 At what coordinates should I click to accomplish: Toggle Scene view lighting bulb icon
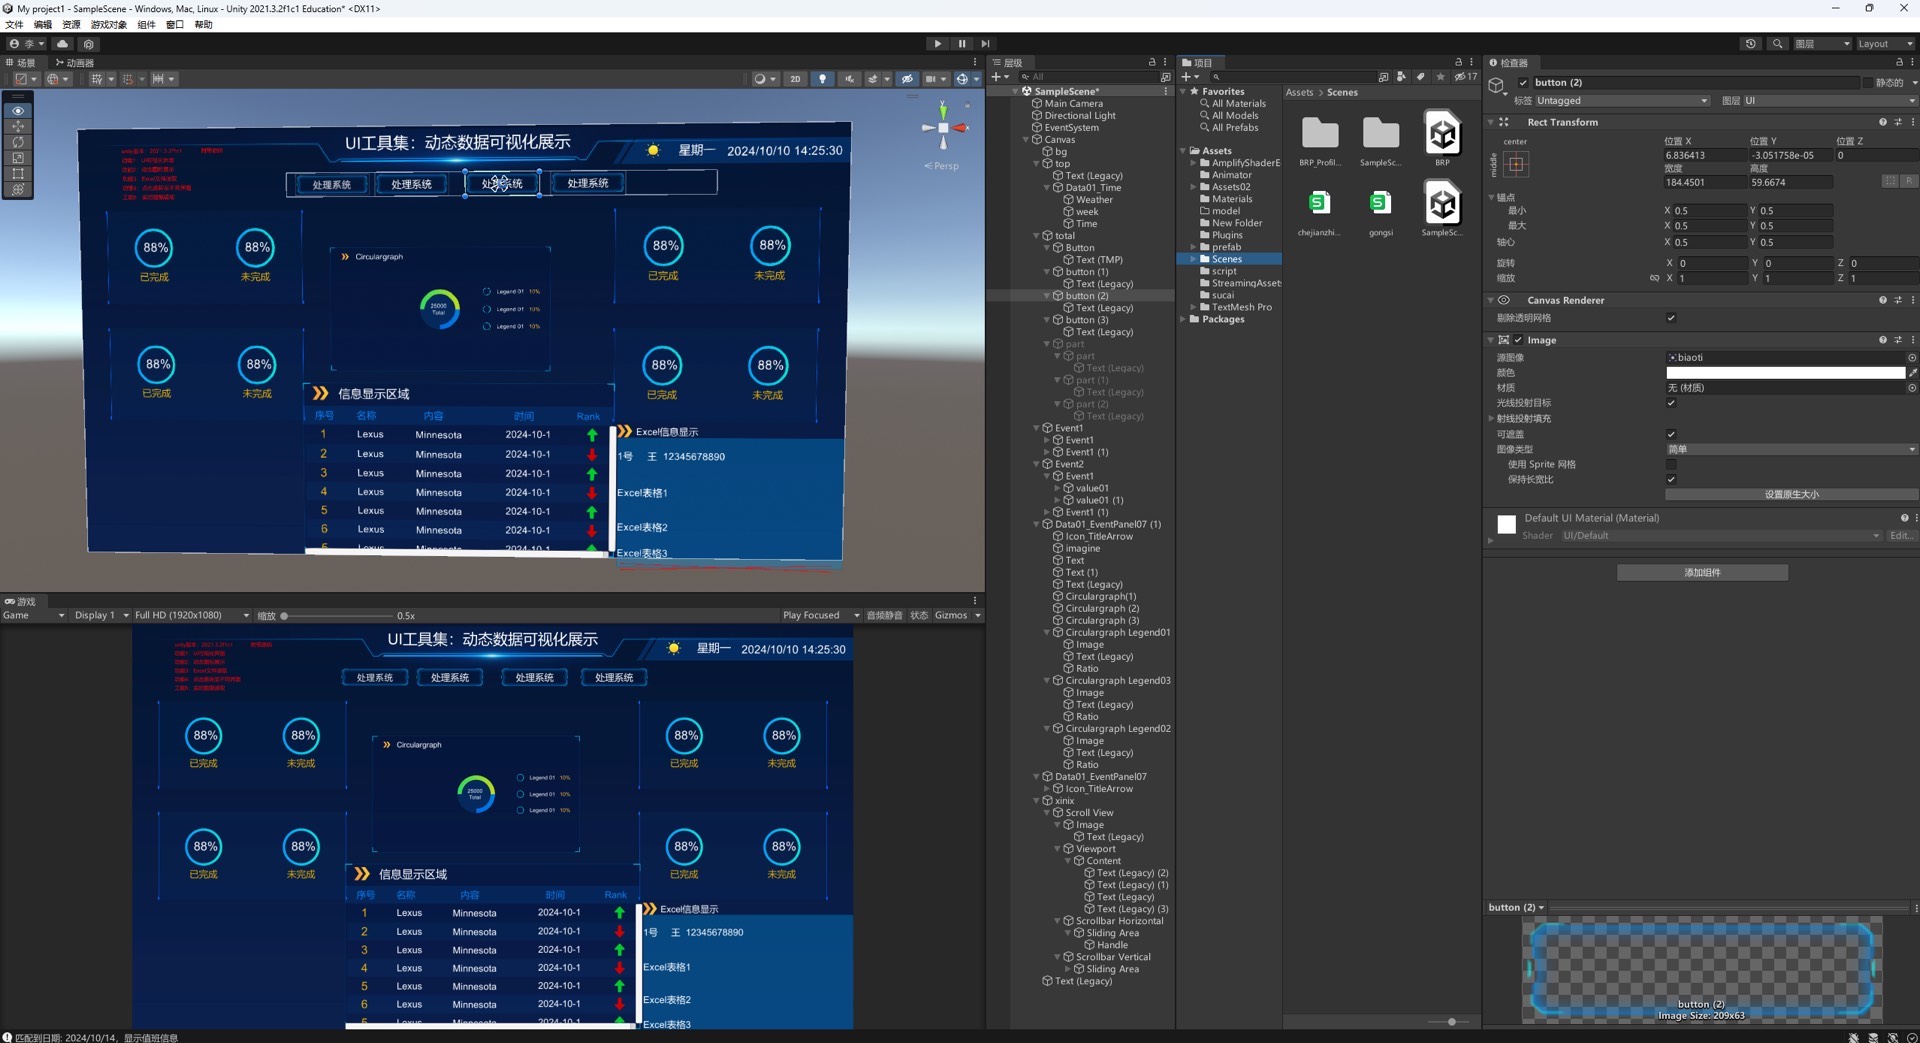coord(822,79)
